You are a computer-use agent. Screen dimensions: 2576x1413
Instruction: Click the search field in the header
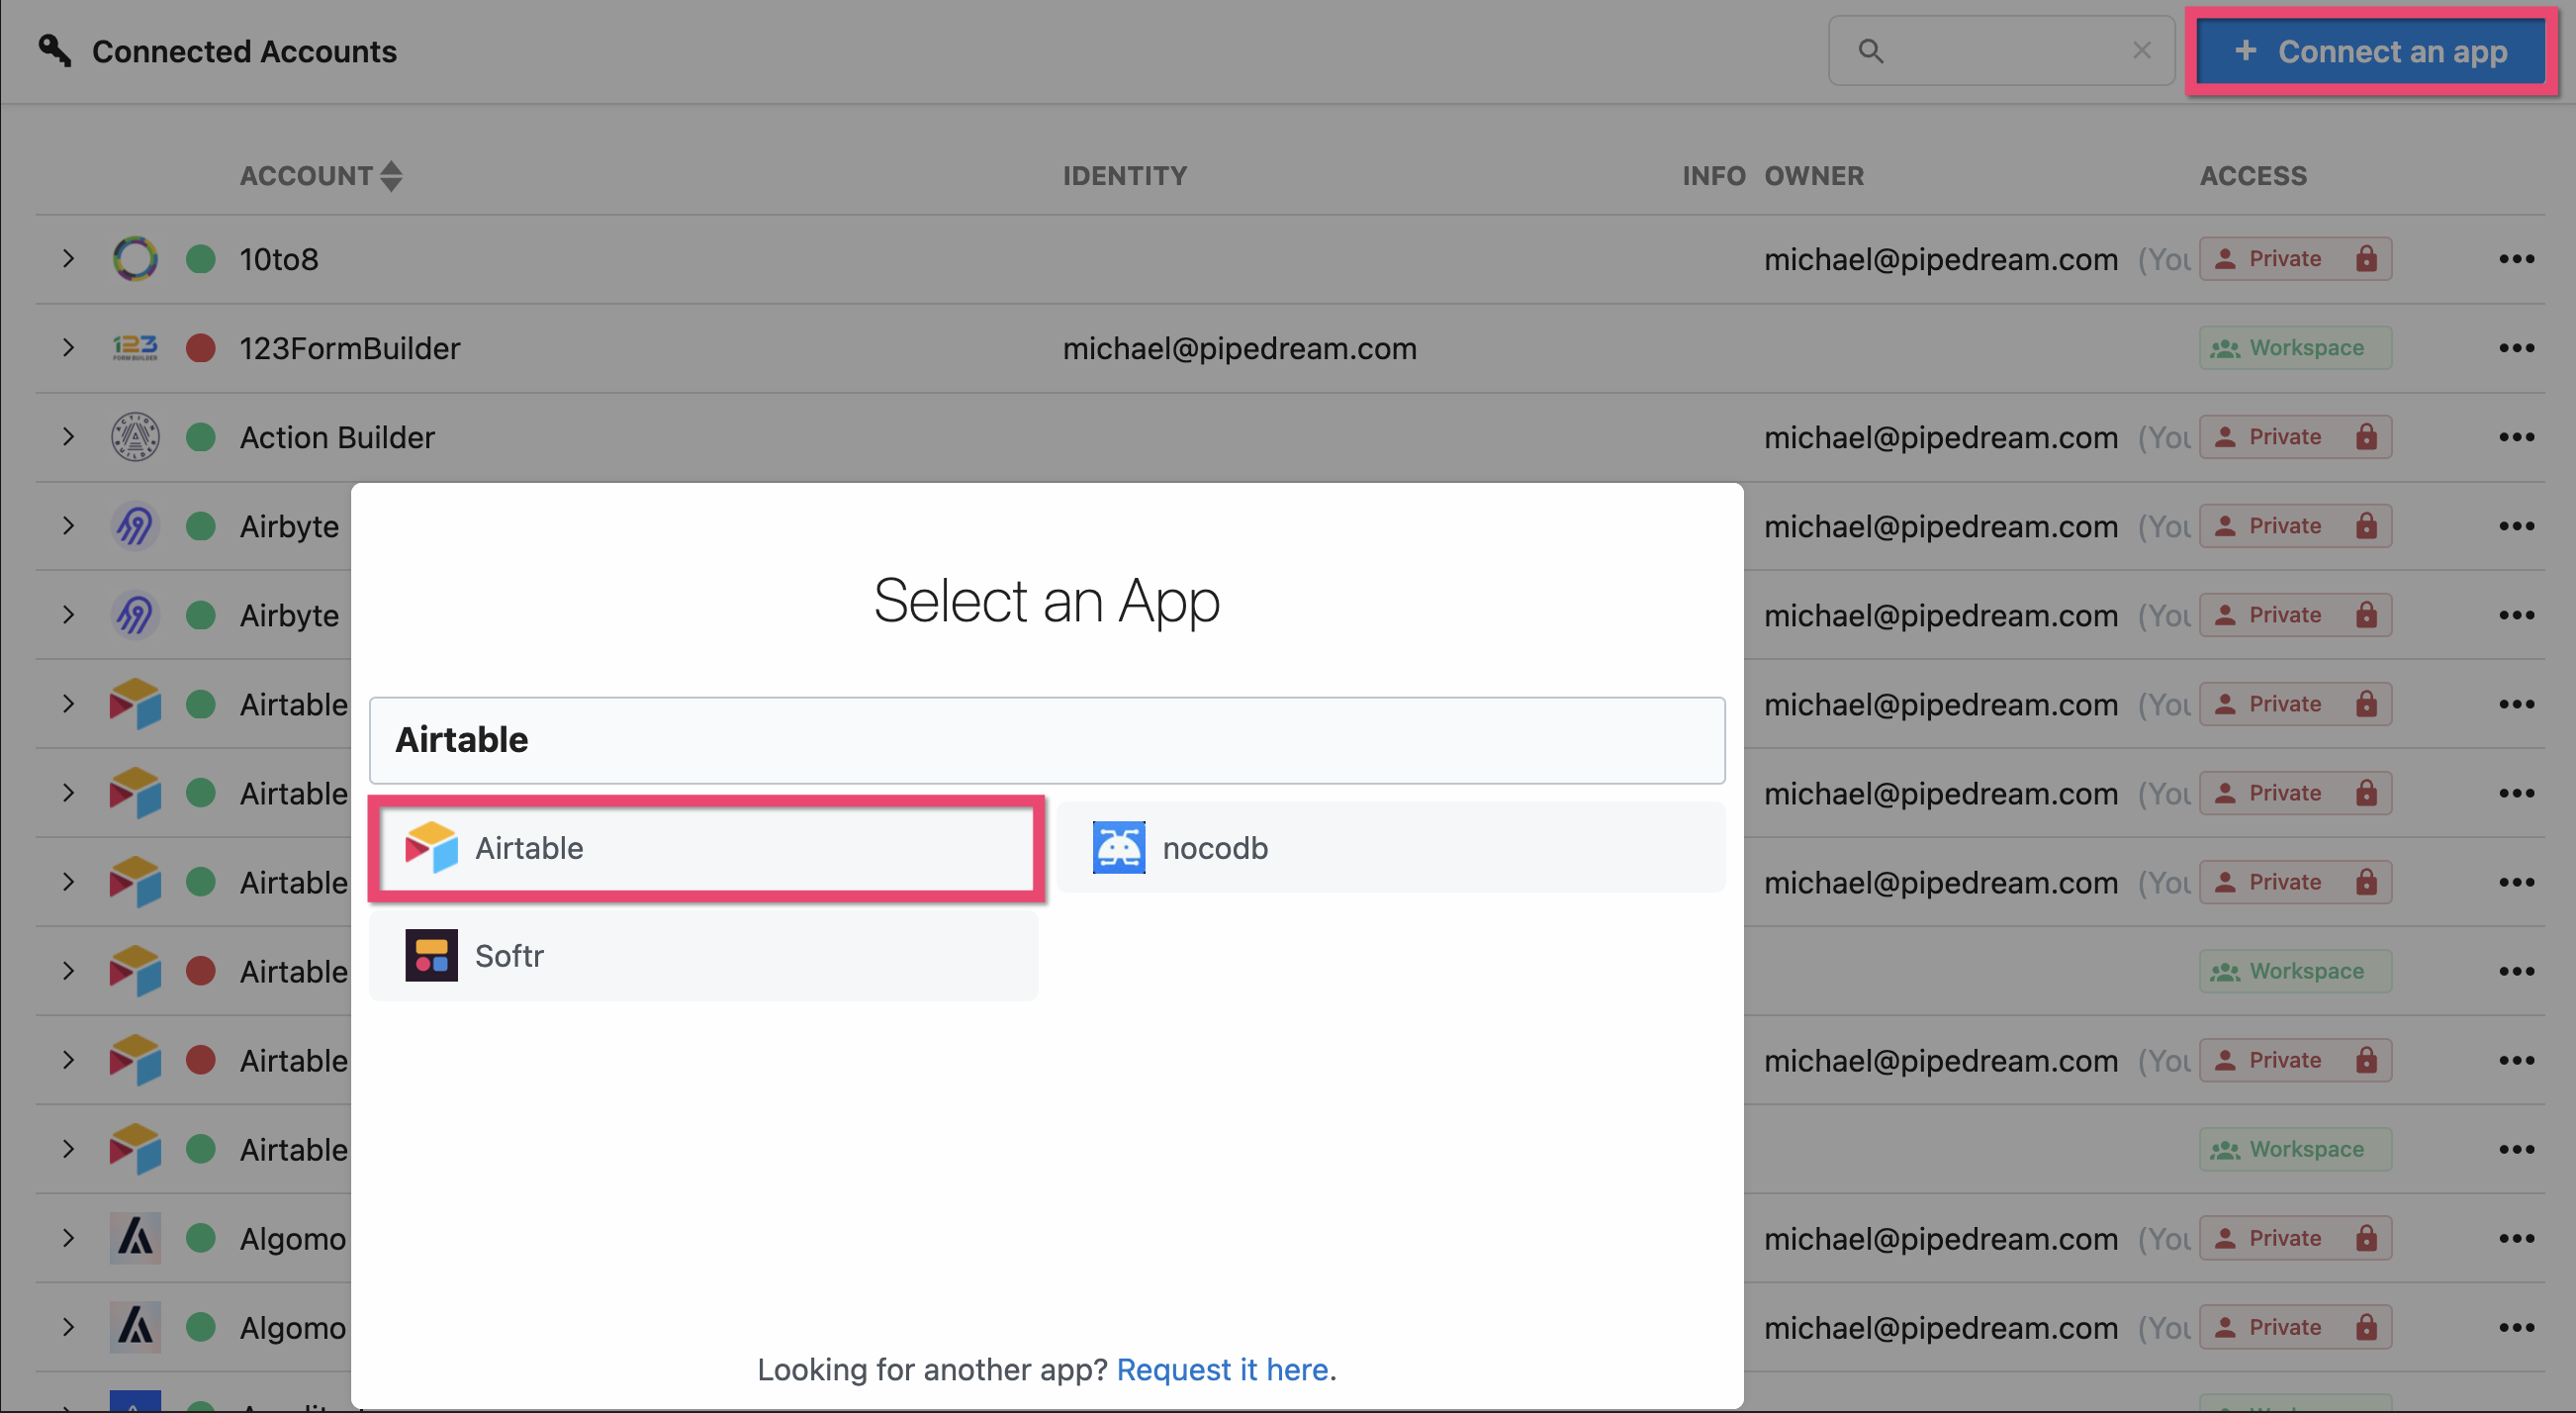point(2001,51)
